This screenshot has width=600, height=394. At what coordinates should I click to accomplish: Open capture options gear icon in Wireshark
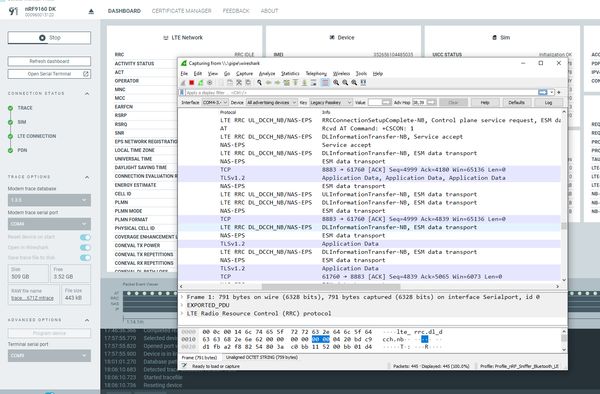pos(210,83)
